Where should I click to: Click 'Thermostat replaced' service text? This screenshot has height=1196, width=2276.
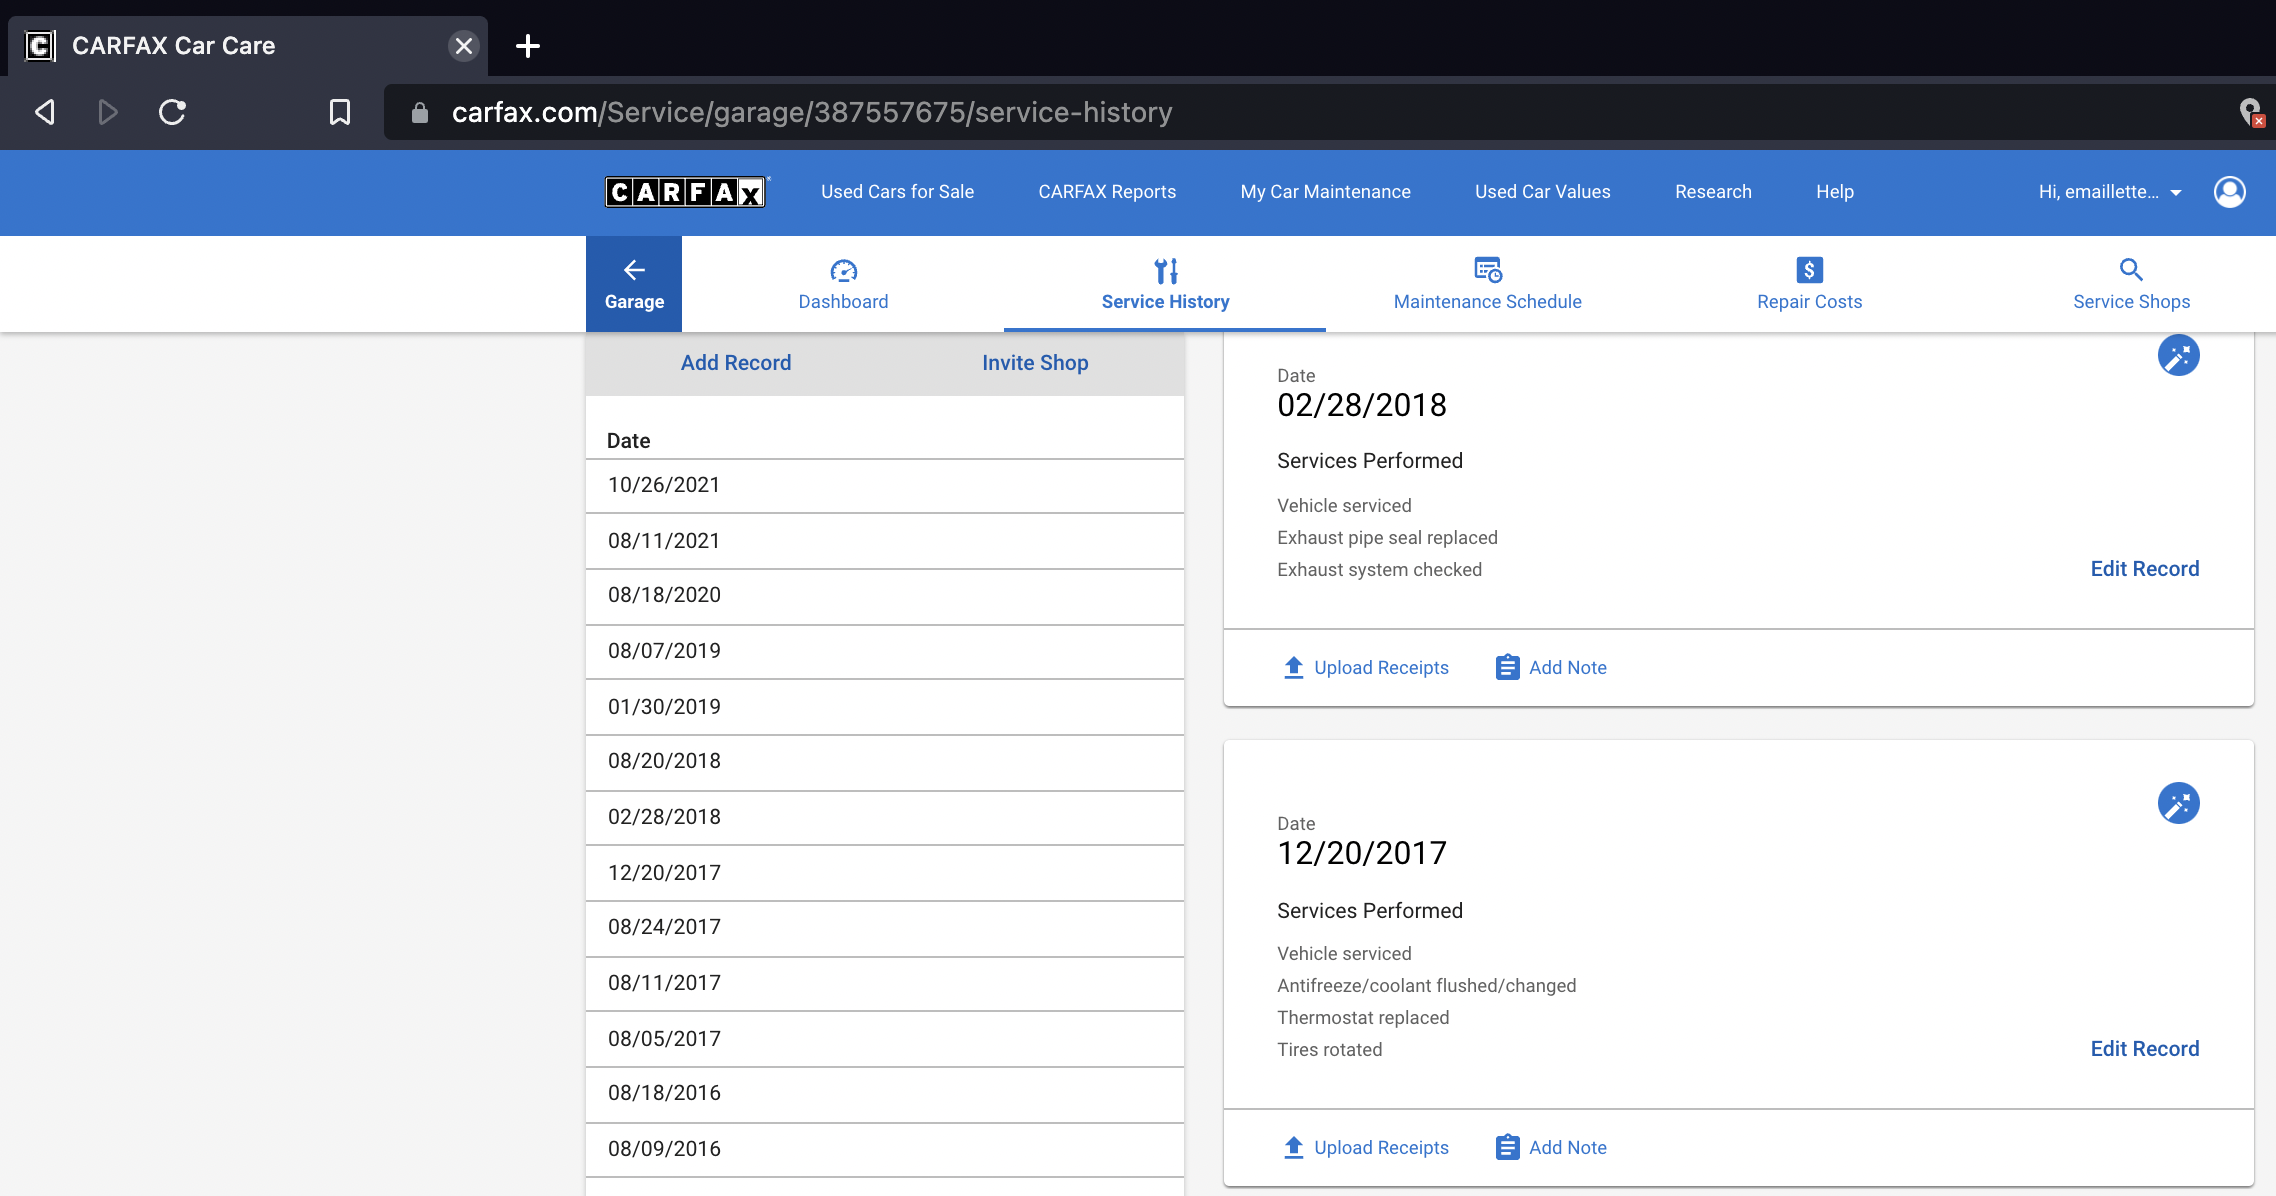pos(1362,1018)
